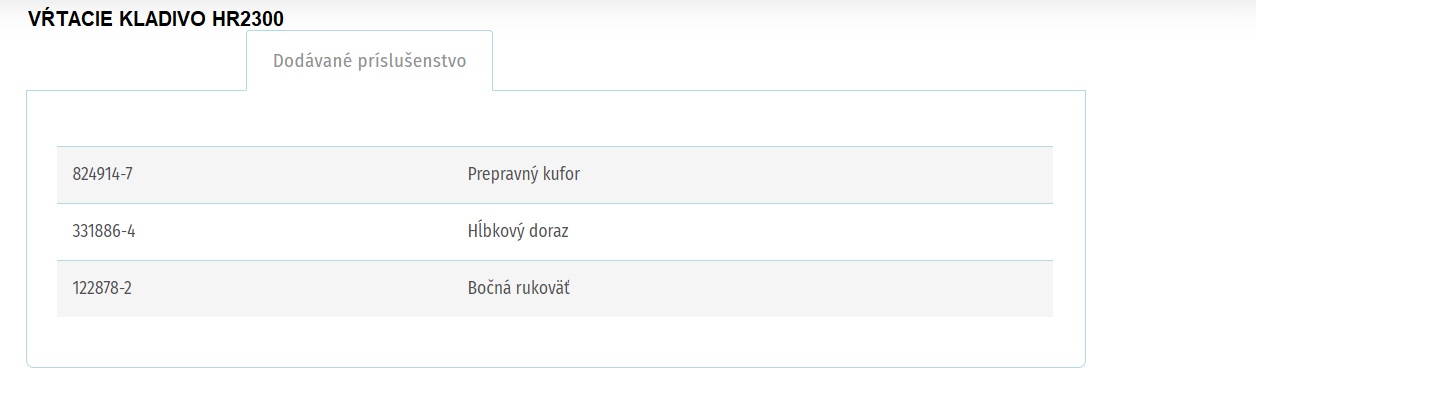Select the word rukoväť
The width and height of the screenshot is (1450, 394).
543,288
